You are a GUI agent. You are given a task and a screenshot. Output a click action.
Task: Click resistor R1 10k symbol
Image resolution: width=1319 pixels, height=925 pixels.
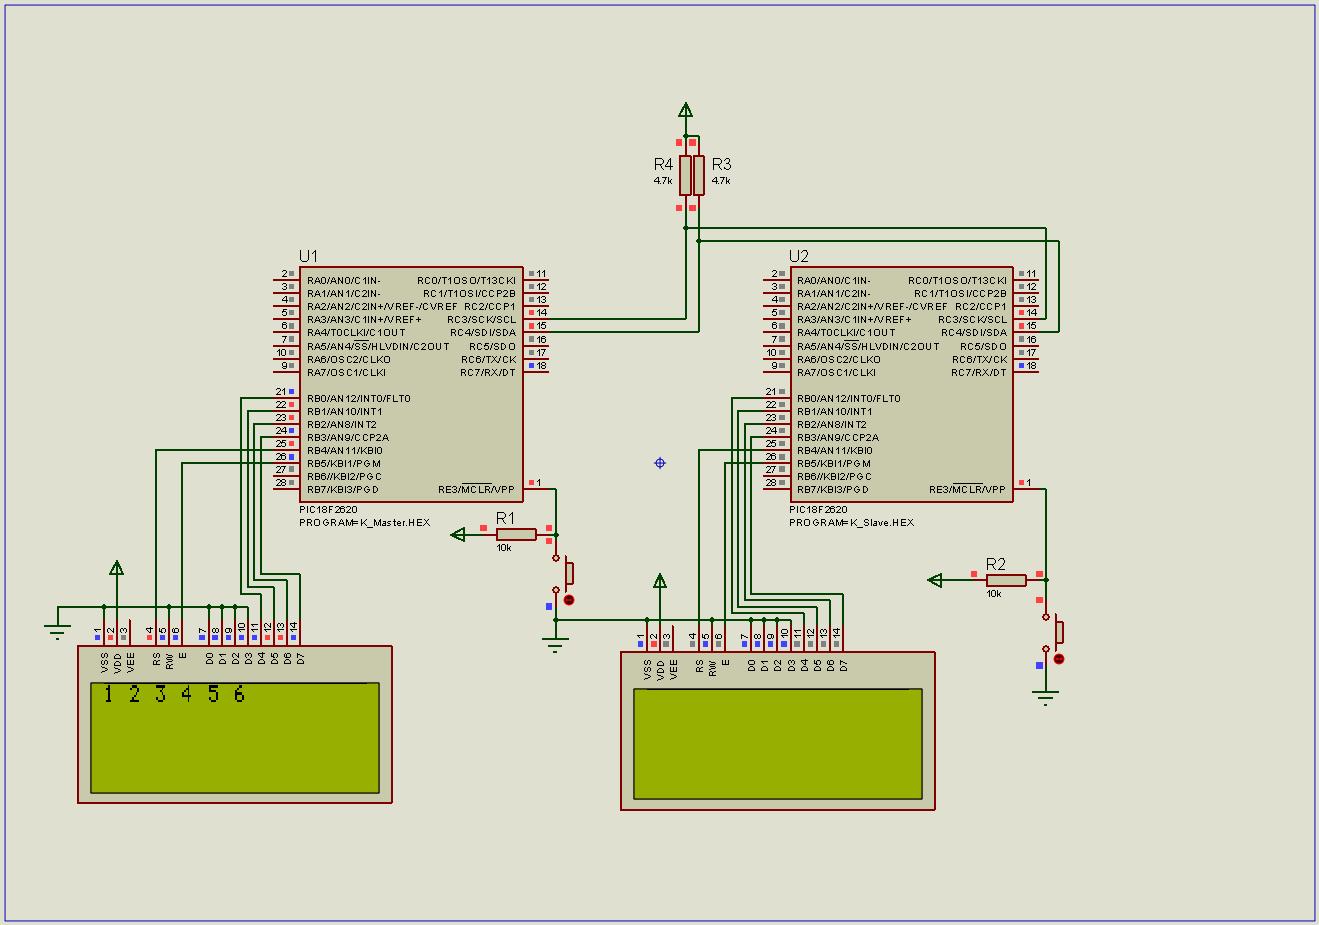pos(516,534)
